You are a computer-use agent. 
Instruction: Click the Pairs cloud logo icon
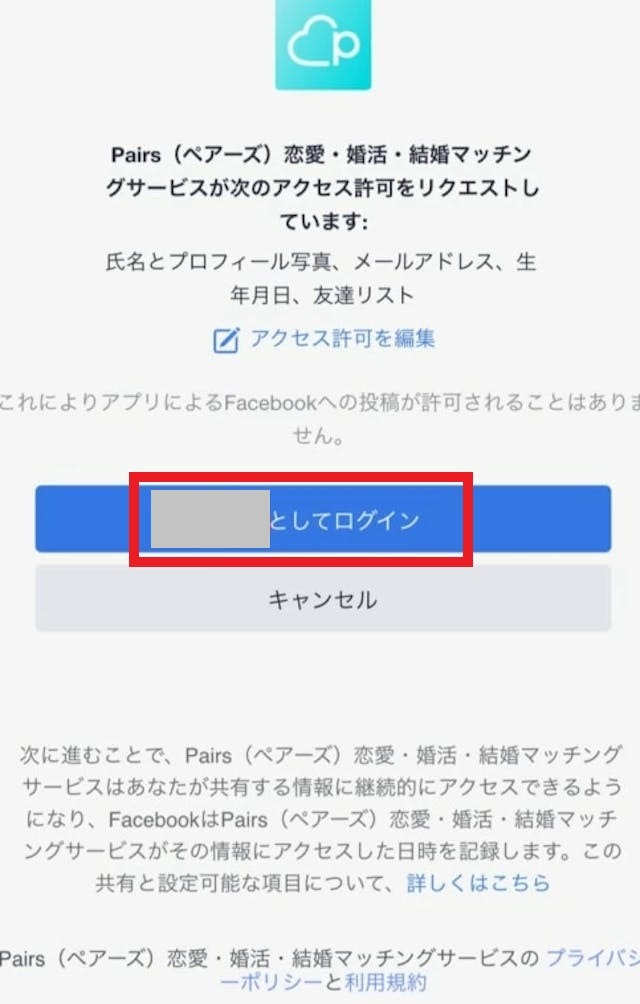323,44
